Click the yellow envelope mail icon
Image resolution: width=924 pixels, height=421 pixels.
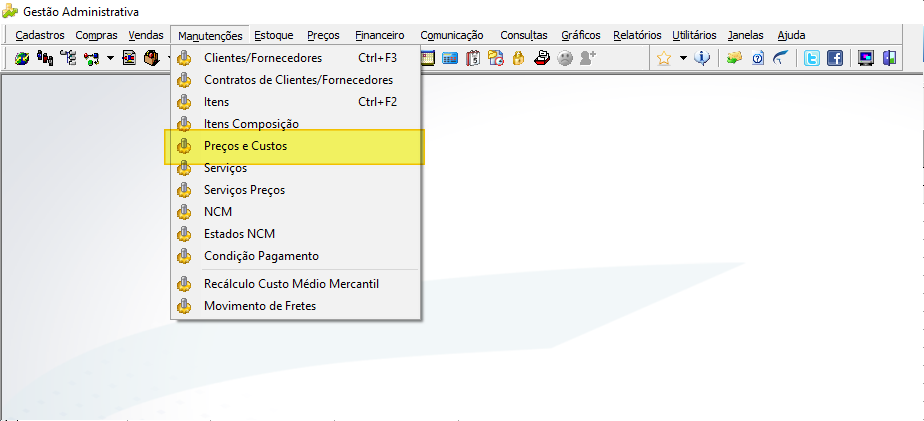(734, 58)
